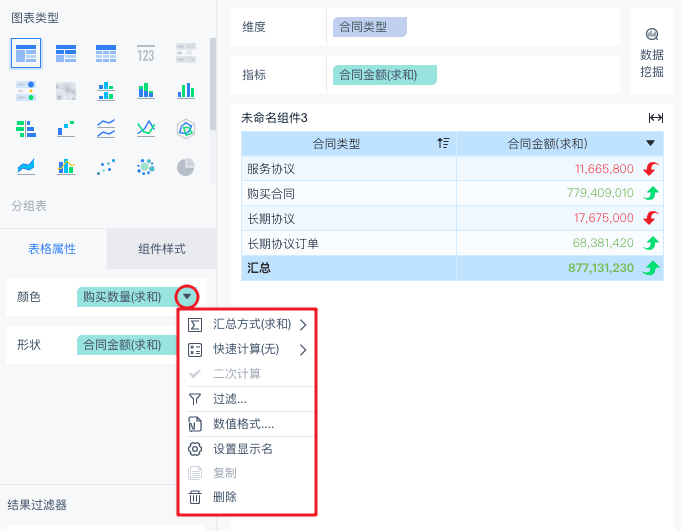
Task: Choose the column-line combination chart type icon
Action: (66, 167)
